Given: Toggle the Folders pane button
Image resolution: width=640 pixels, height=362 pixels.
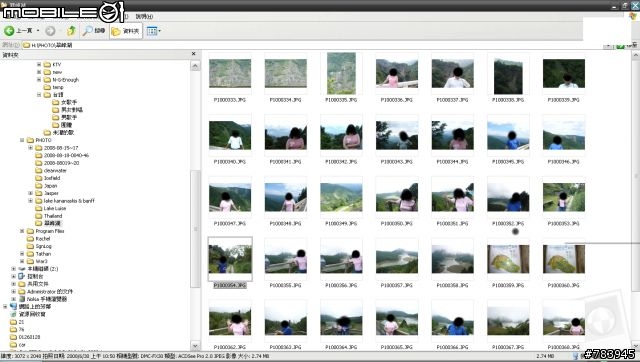Looking at the screenshot, I should tap(126, 31).
